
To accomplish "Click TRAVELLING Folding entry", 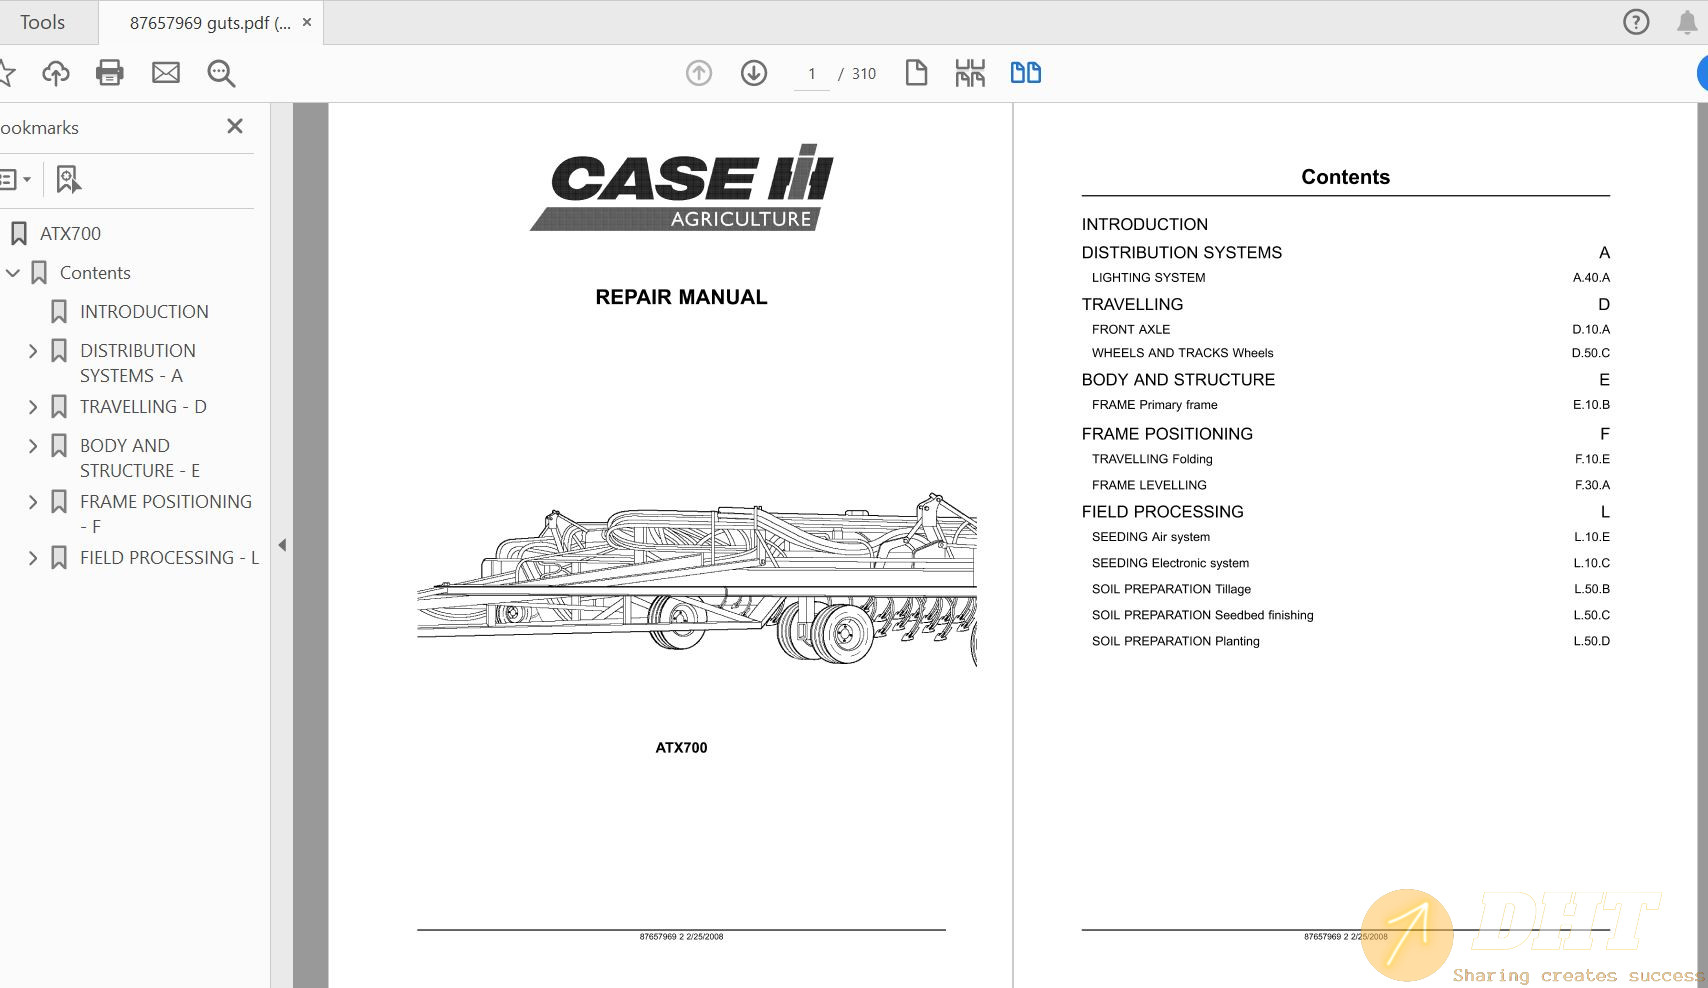I will coord(1152,459).
